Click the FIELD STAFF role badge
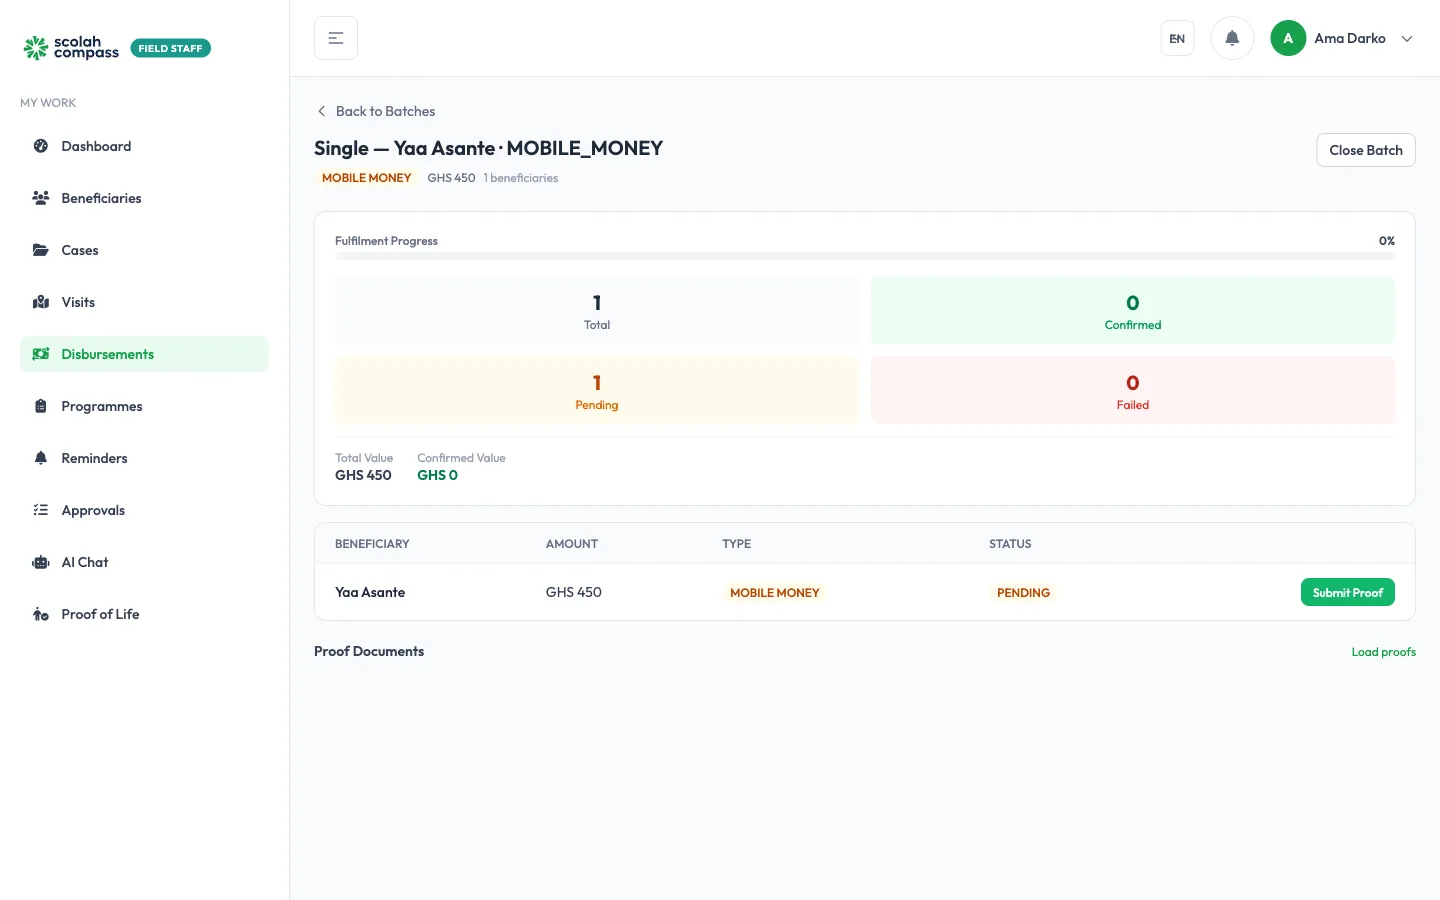 pyautogui.click(x=170, y=48)
